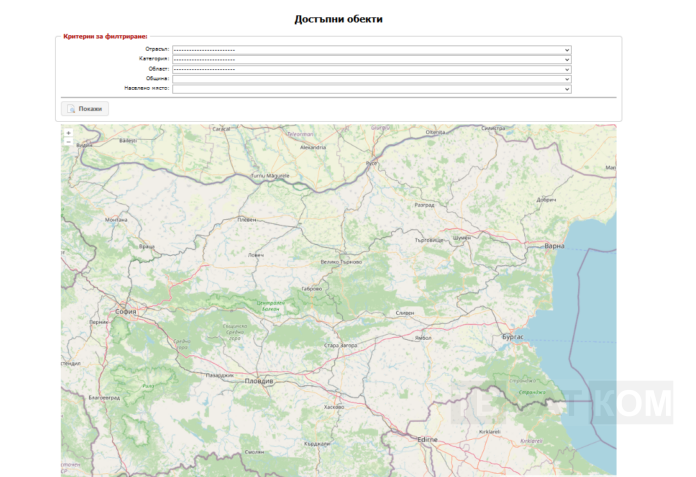Select Велико Търново on the map
696x477 pixels.
339,261
